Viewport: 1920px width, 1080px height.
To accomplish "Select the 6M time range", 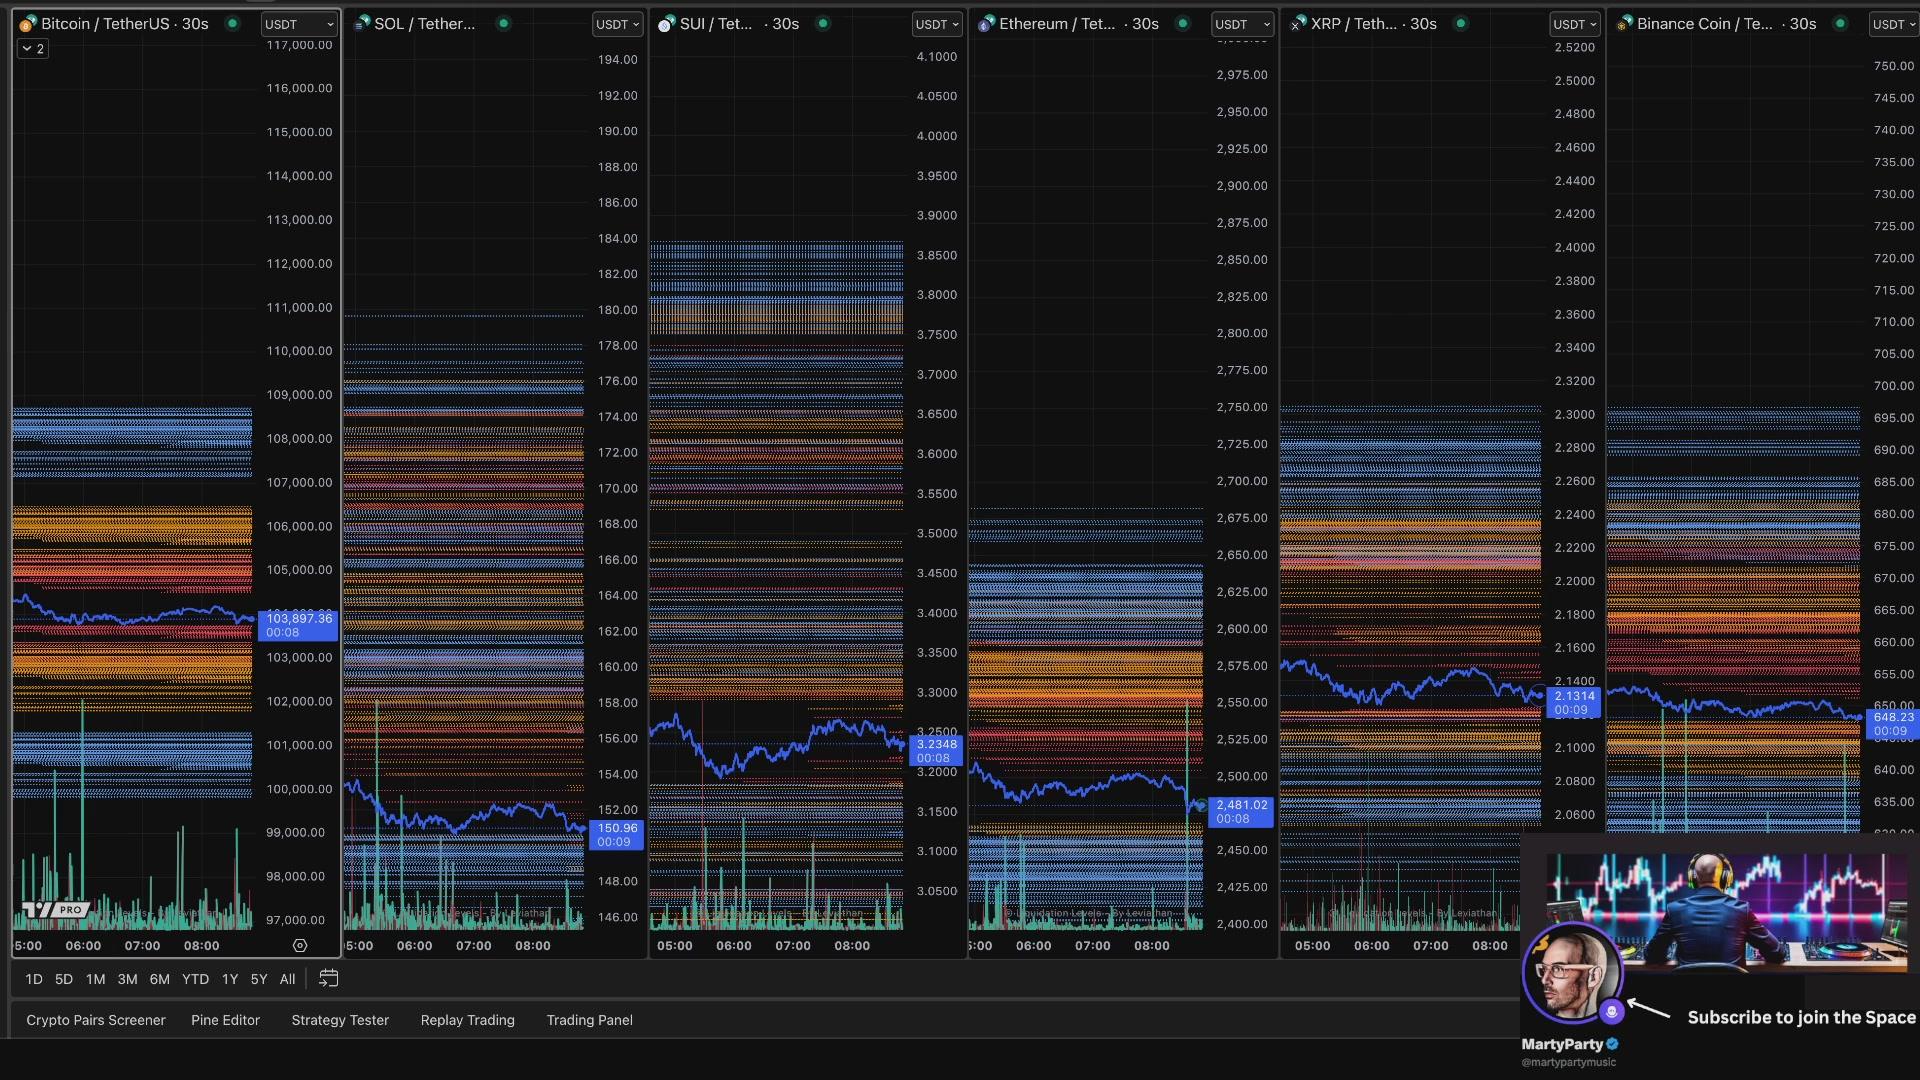I will 159,979.
